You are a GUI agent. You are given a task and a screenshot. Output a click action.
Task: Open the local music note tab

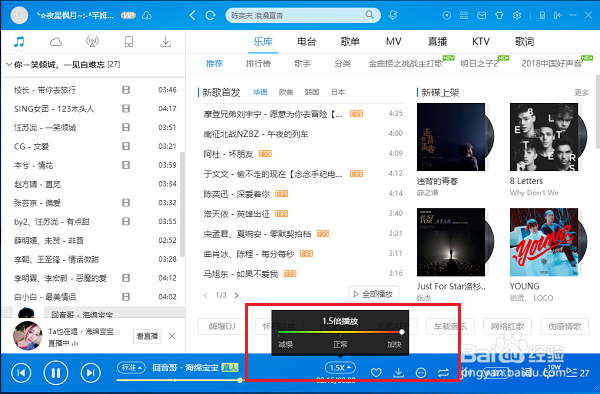[19, 41]
